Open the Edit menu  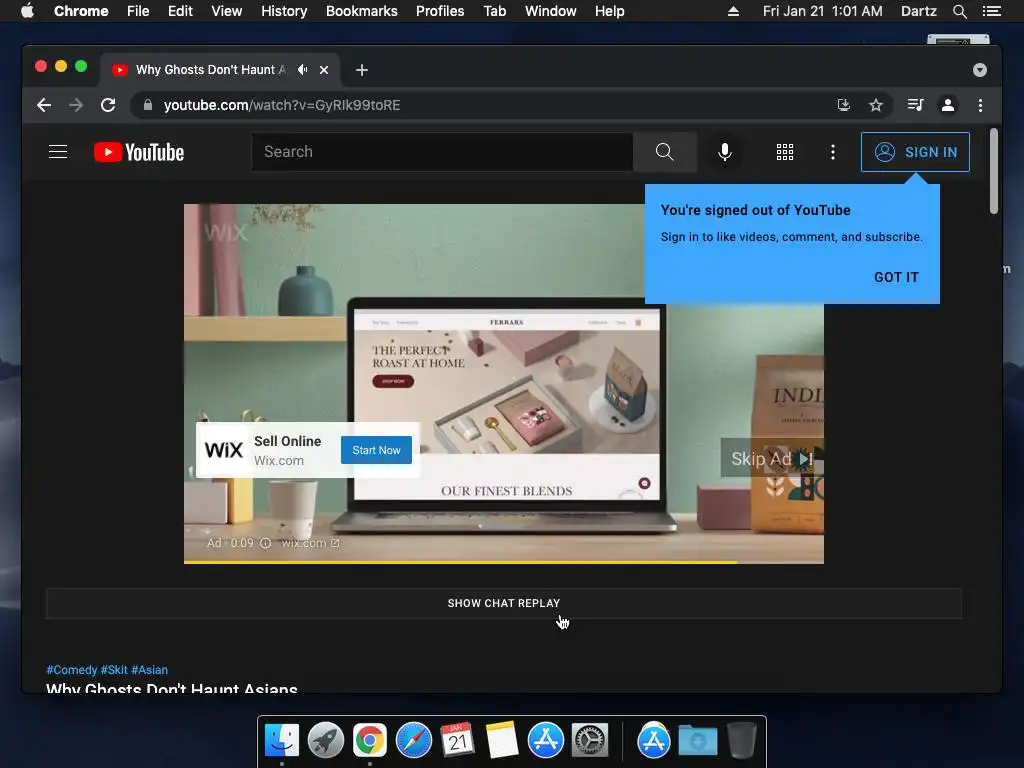pos(180,11)
